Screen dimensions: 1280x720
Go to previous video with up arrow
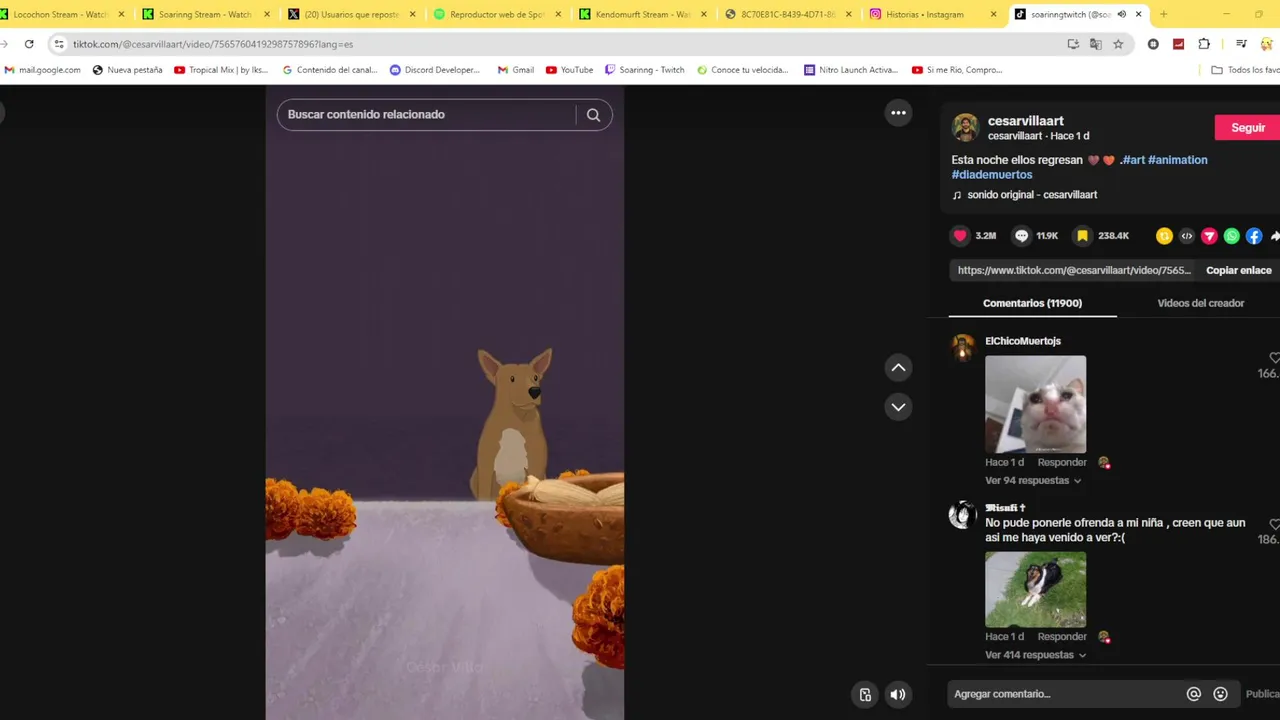pos(898,368)
